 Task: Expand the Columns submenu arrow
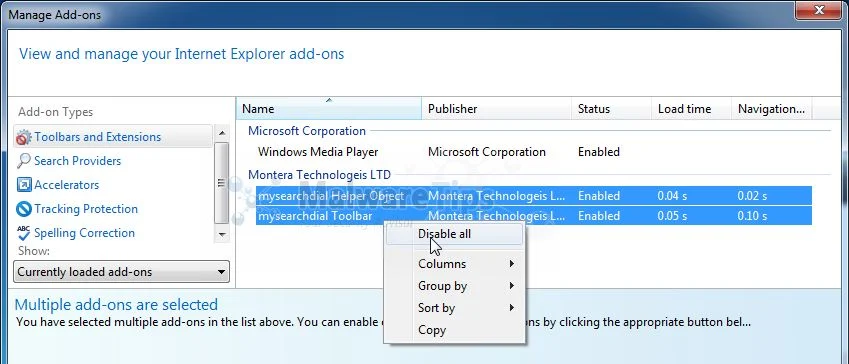(x=512, y=264)
